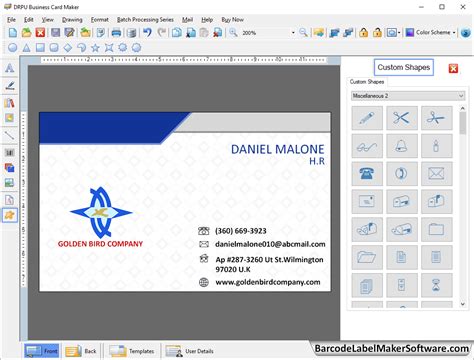Click the Custom Shapes header button
474x360 pixels.
tap(404, 67)
